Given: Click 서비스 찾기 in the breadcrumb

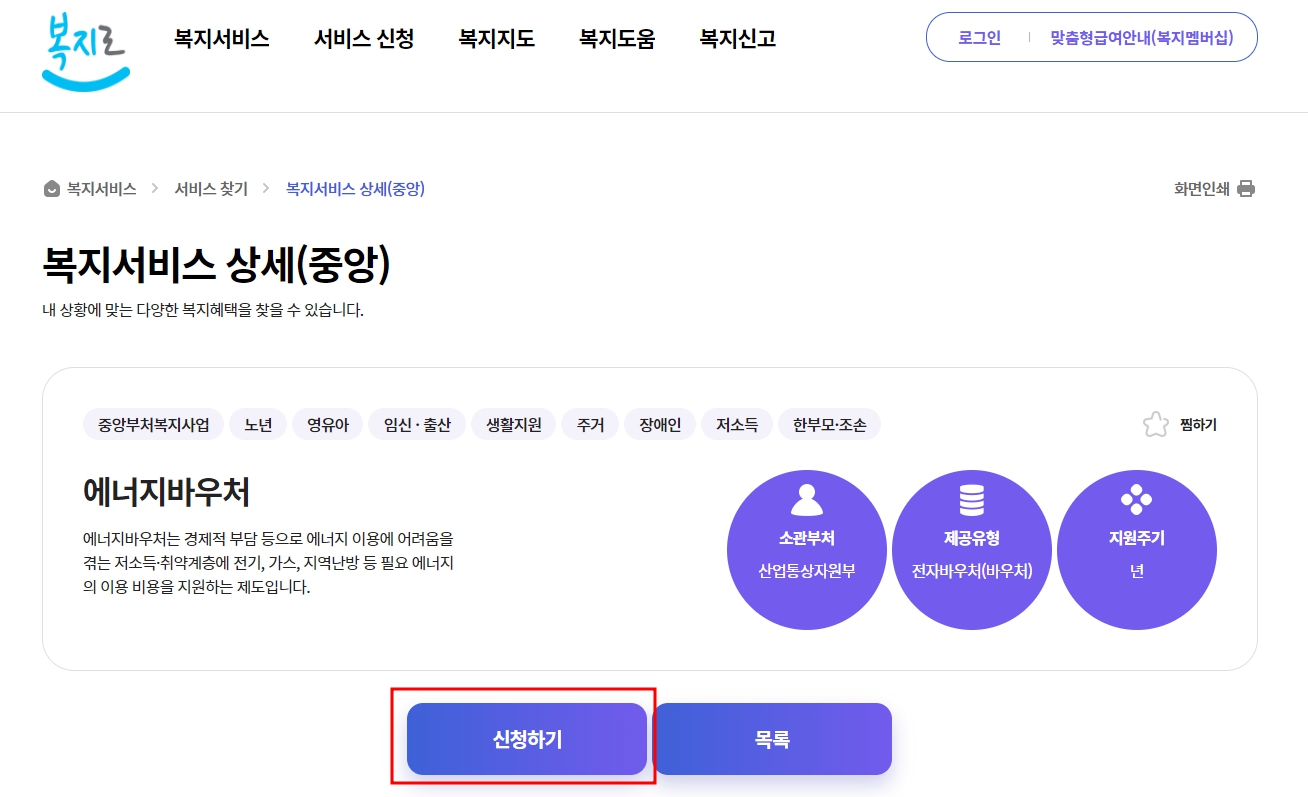Looking at the screenshot, I should 211,189.
